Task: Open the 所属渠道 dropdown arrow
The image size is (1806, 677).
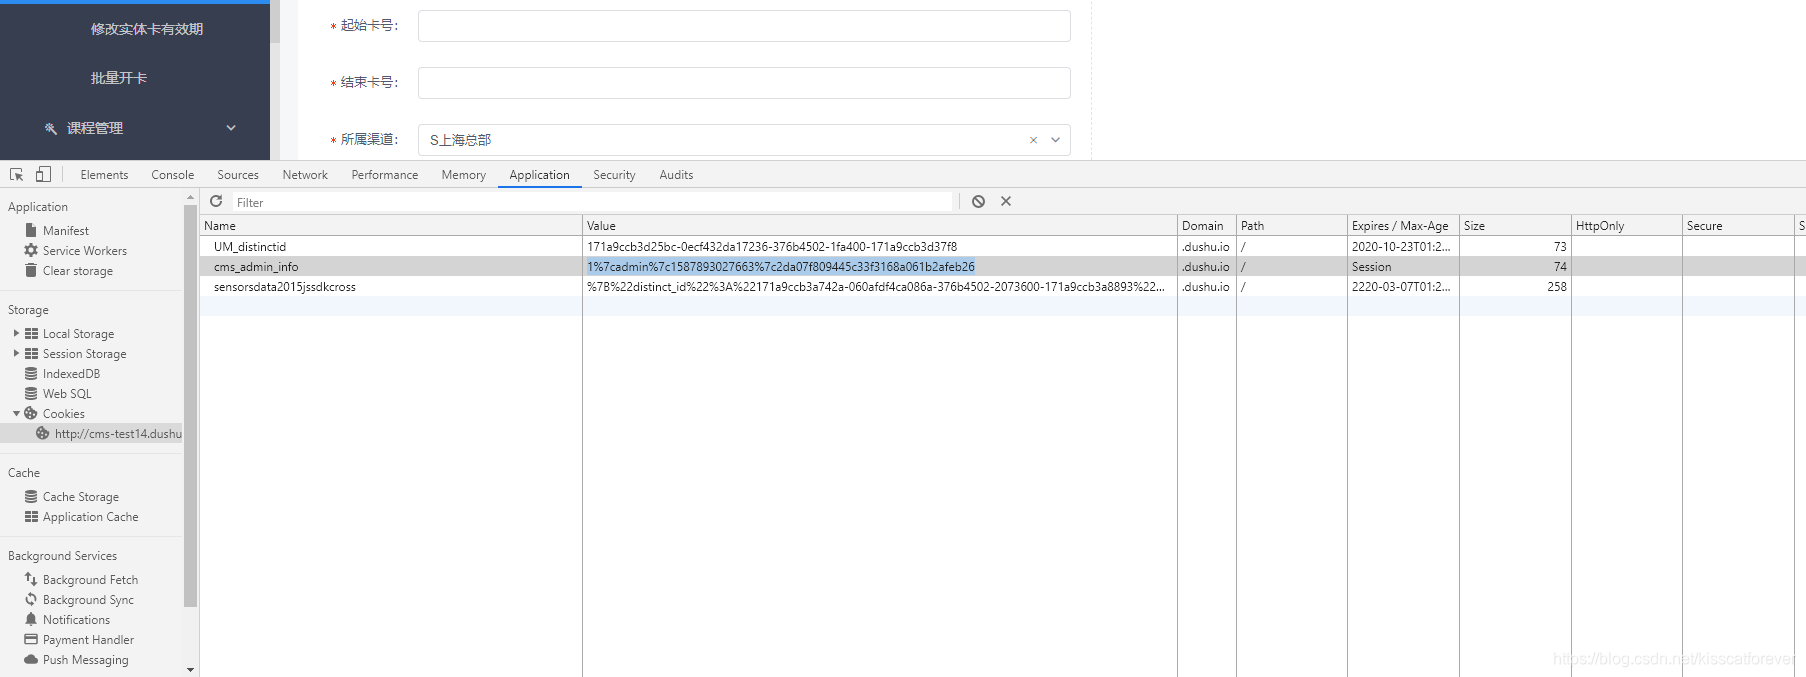Action: coord(1055,140)
